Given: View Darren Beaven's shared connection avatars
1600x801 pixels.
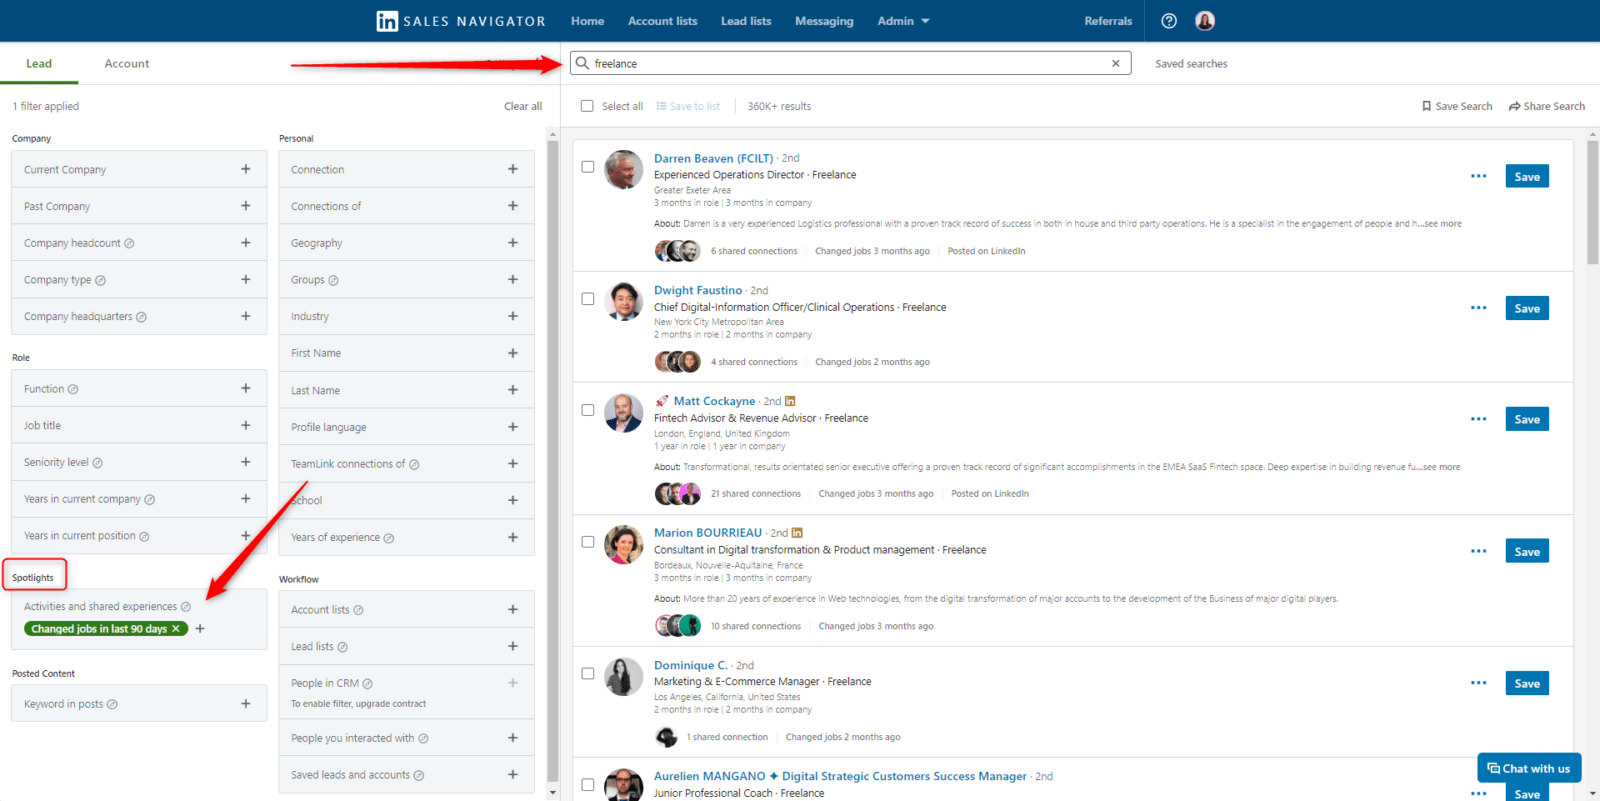Looking at the screenshot, I should click(678, 251).
